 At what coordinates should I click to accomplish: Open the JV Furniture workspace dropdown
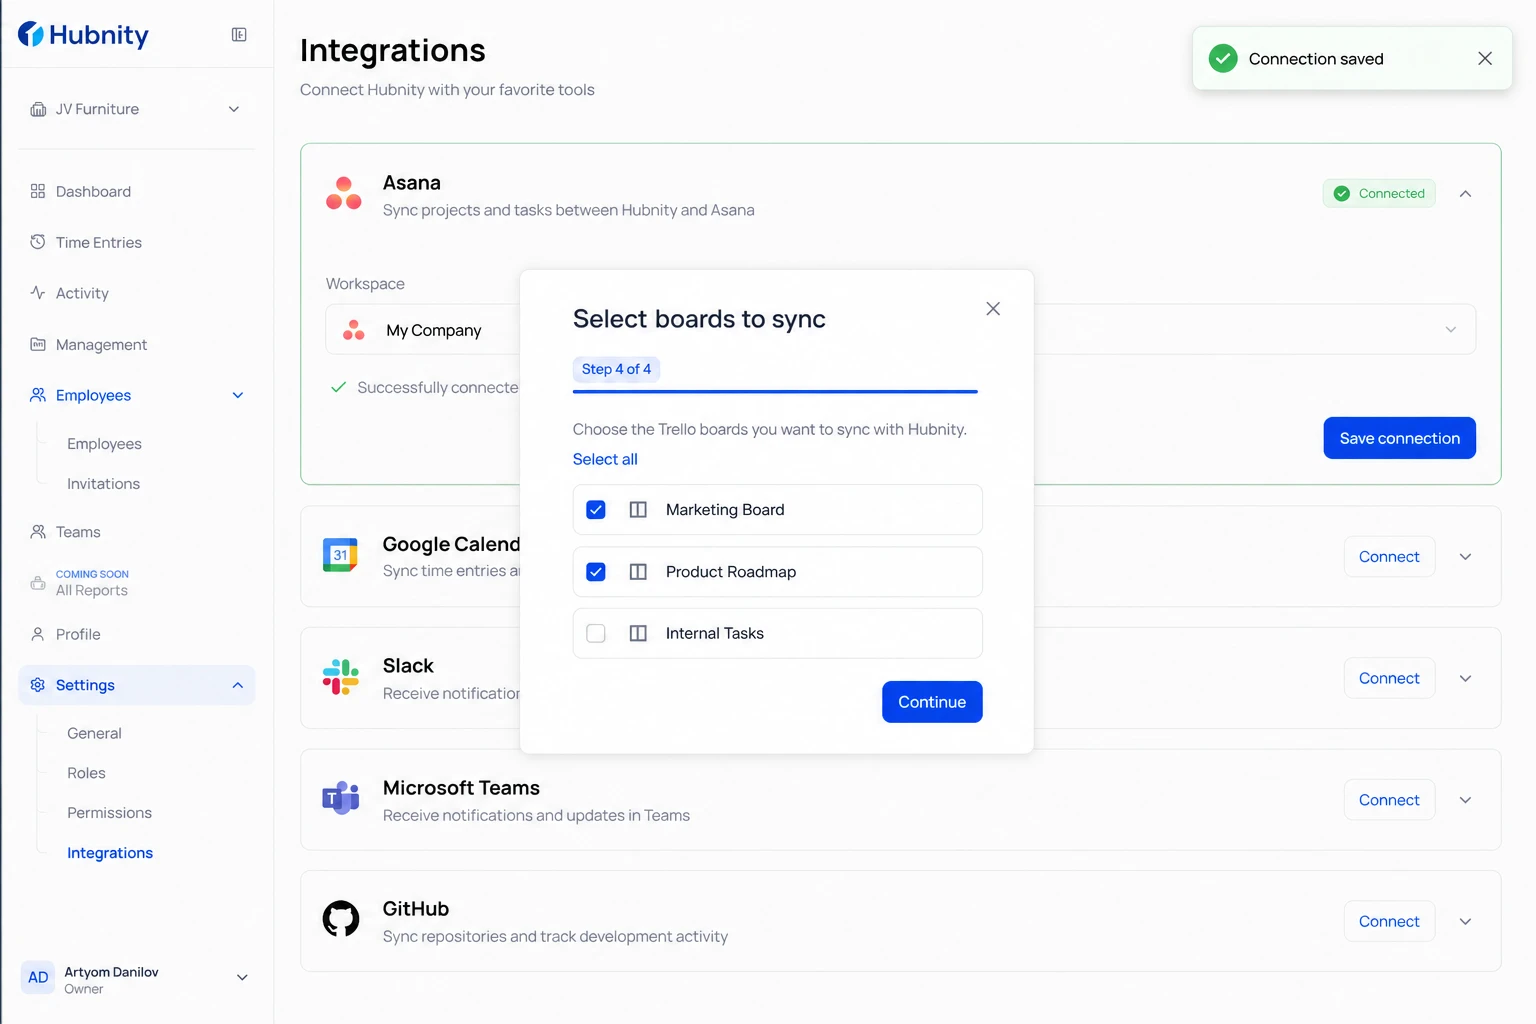point(234,109)
